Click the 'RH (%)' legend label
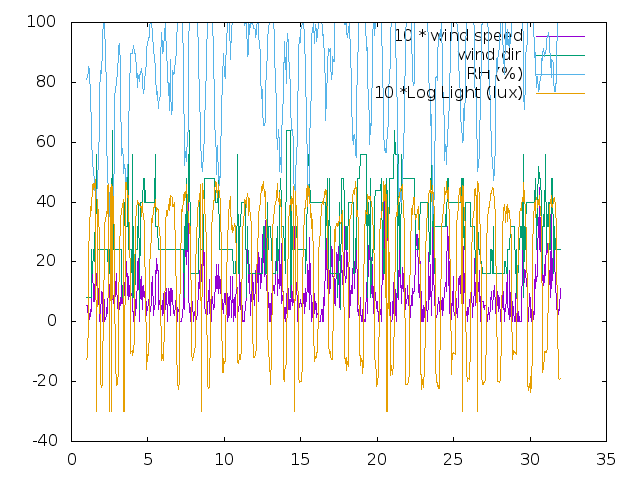This screenshot has width=640, height=480. click(495, 74)
